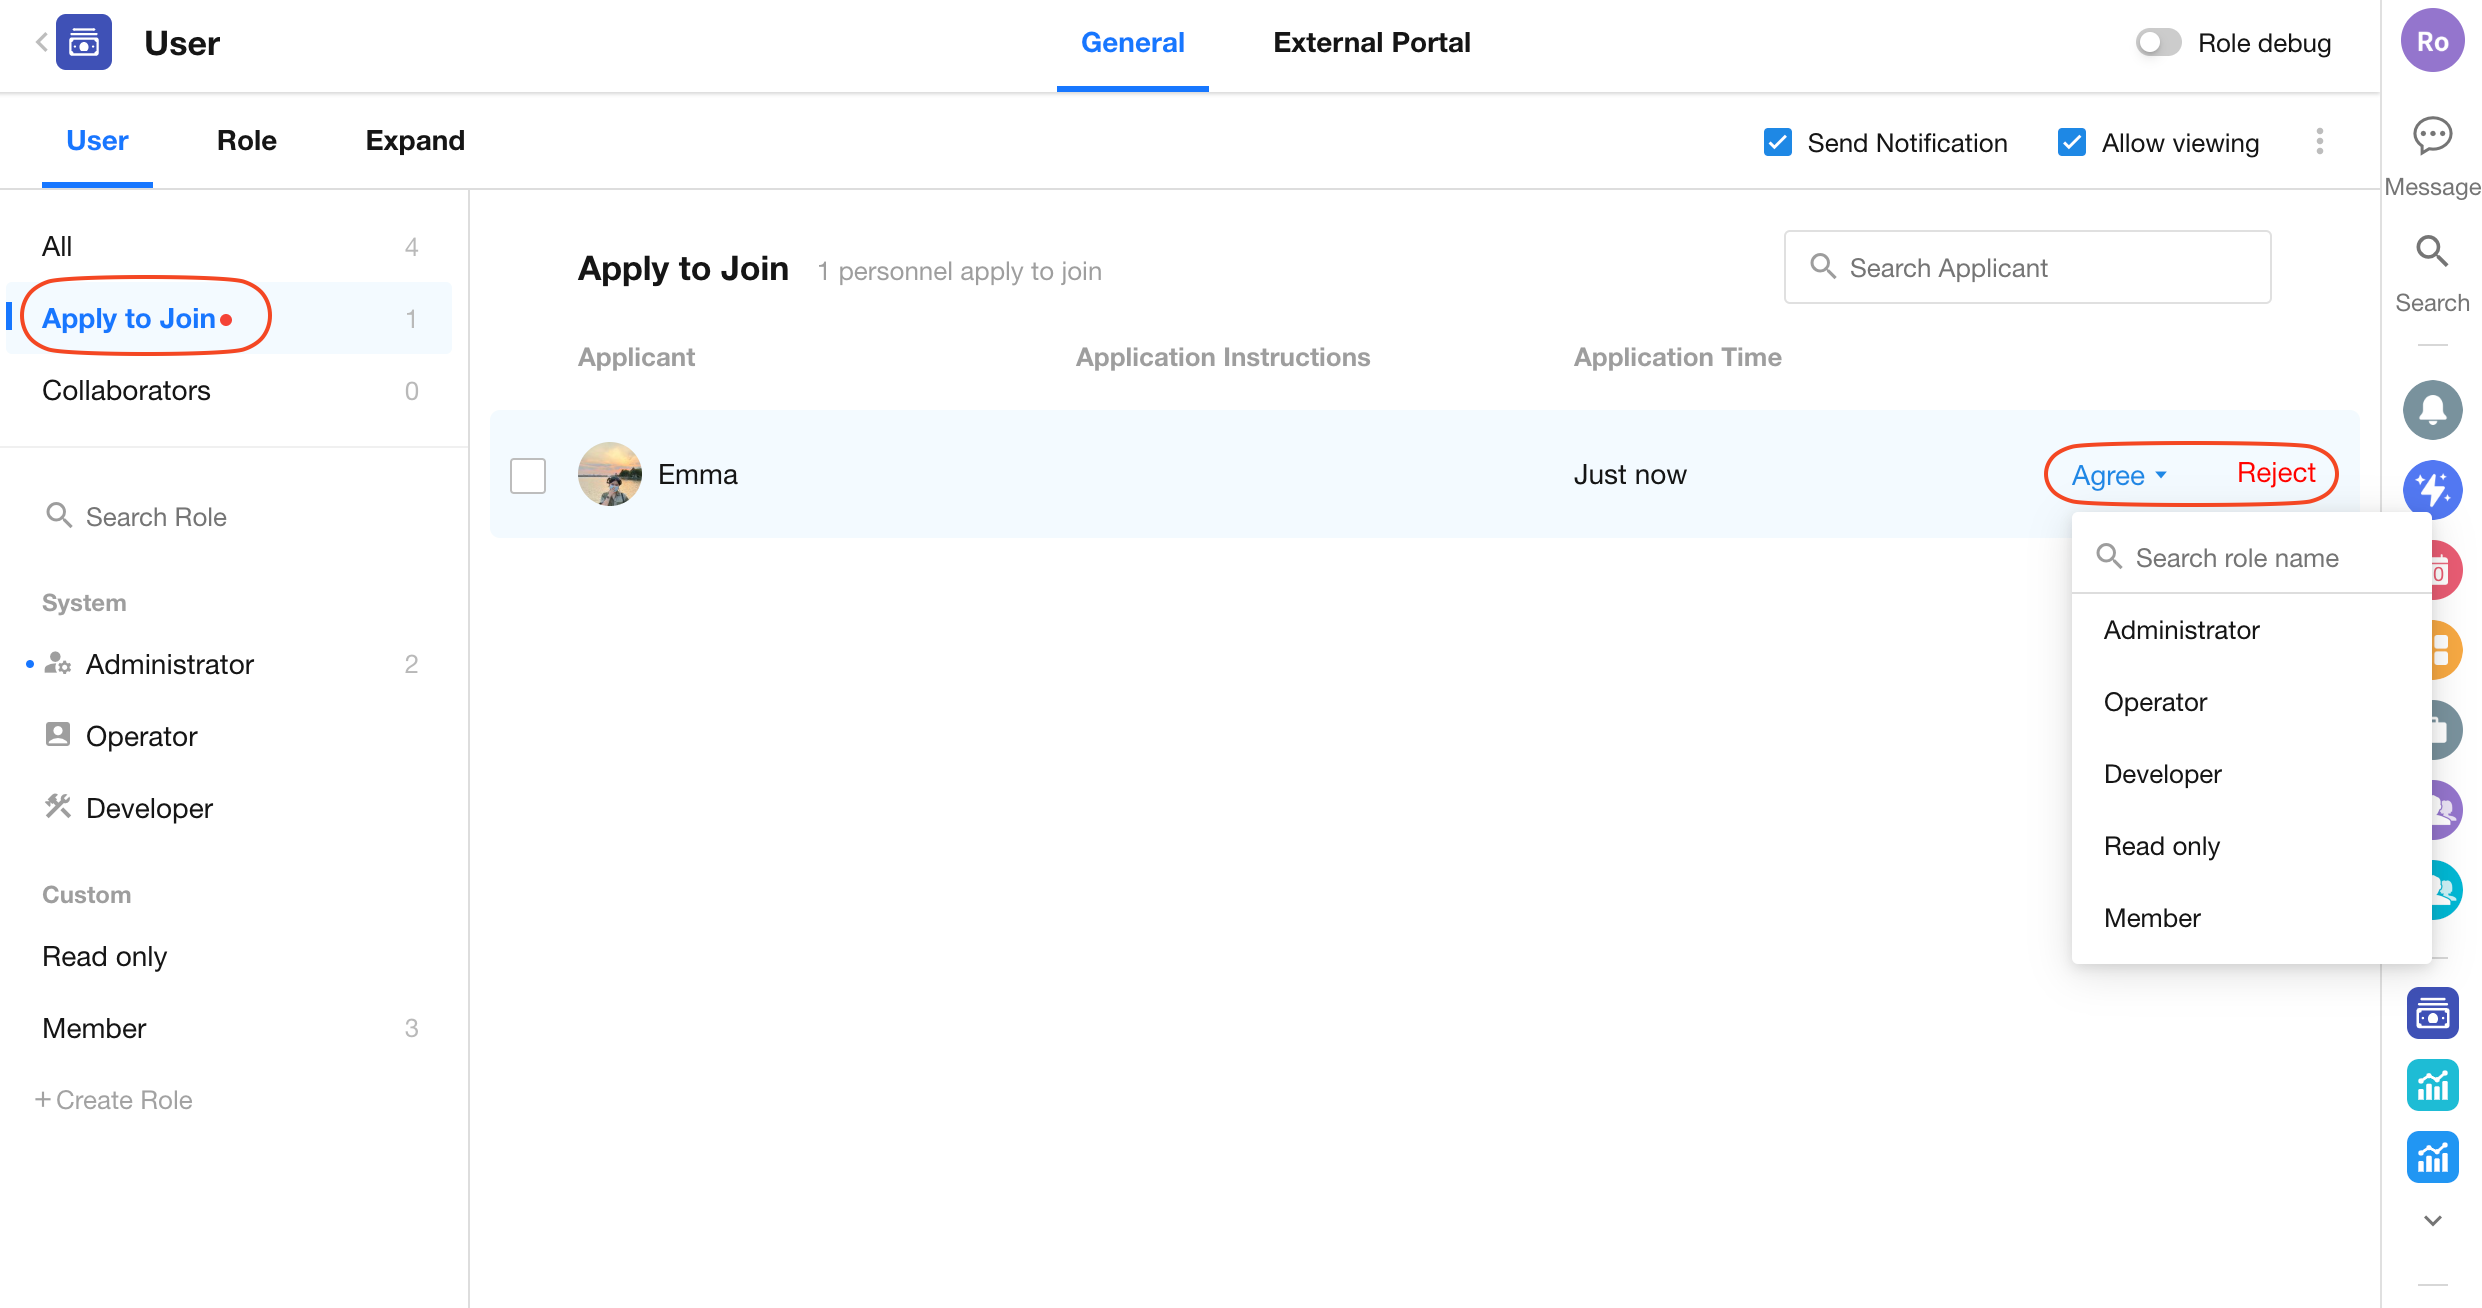Open the Role tab

[x=246, y=141]
